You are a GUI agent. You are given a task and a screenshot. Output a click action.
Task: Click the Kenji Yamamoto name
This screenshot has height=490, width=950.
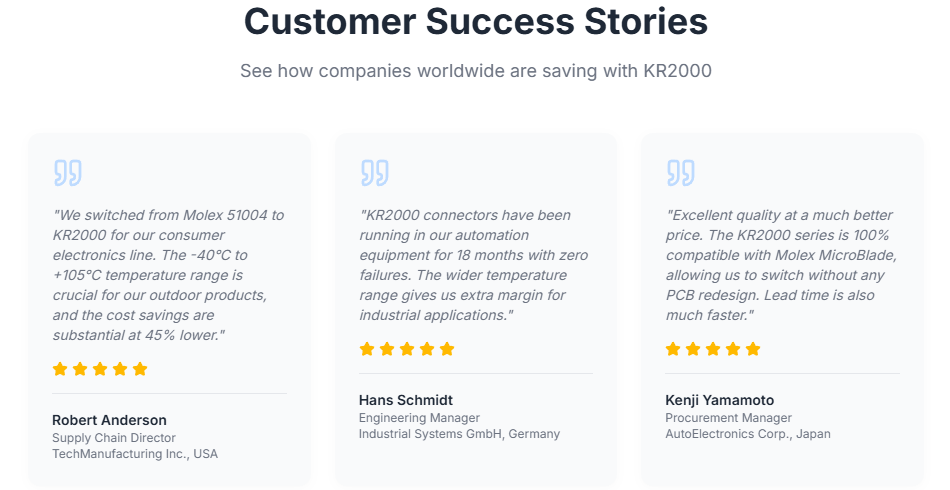(719, 400)
